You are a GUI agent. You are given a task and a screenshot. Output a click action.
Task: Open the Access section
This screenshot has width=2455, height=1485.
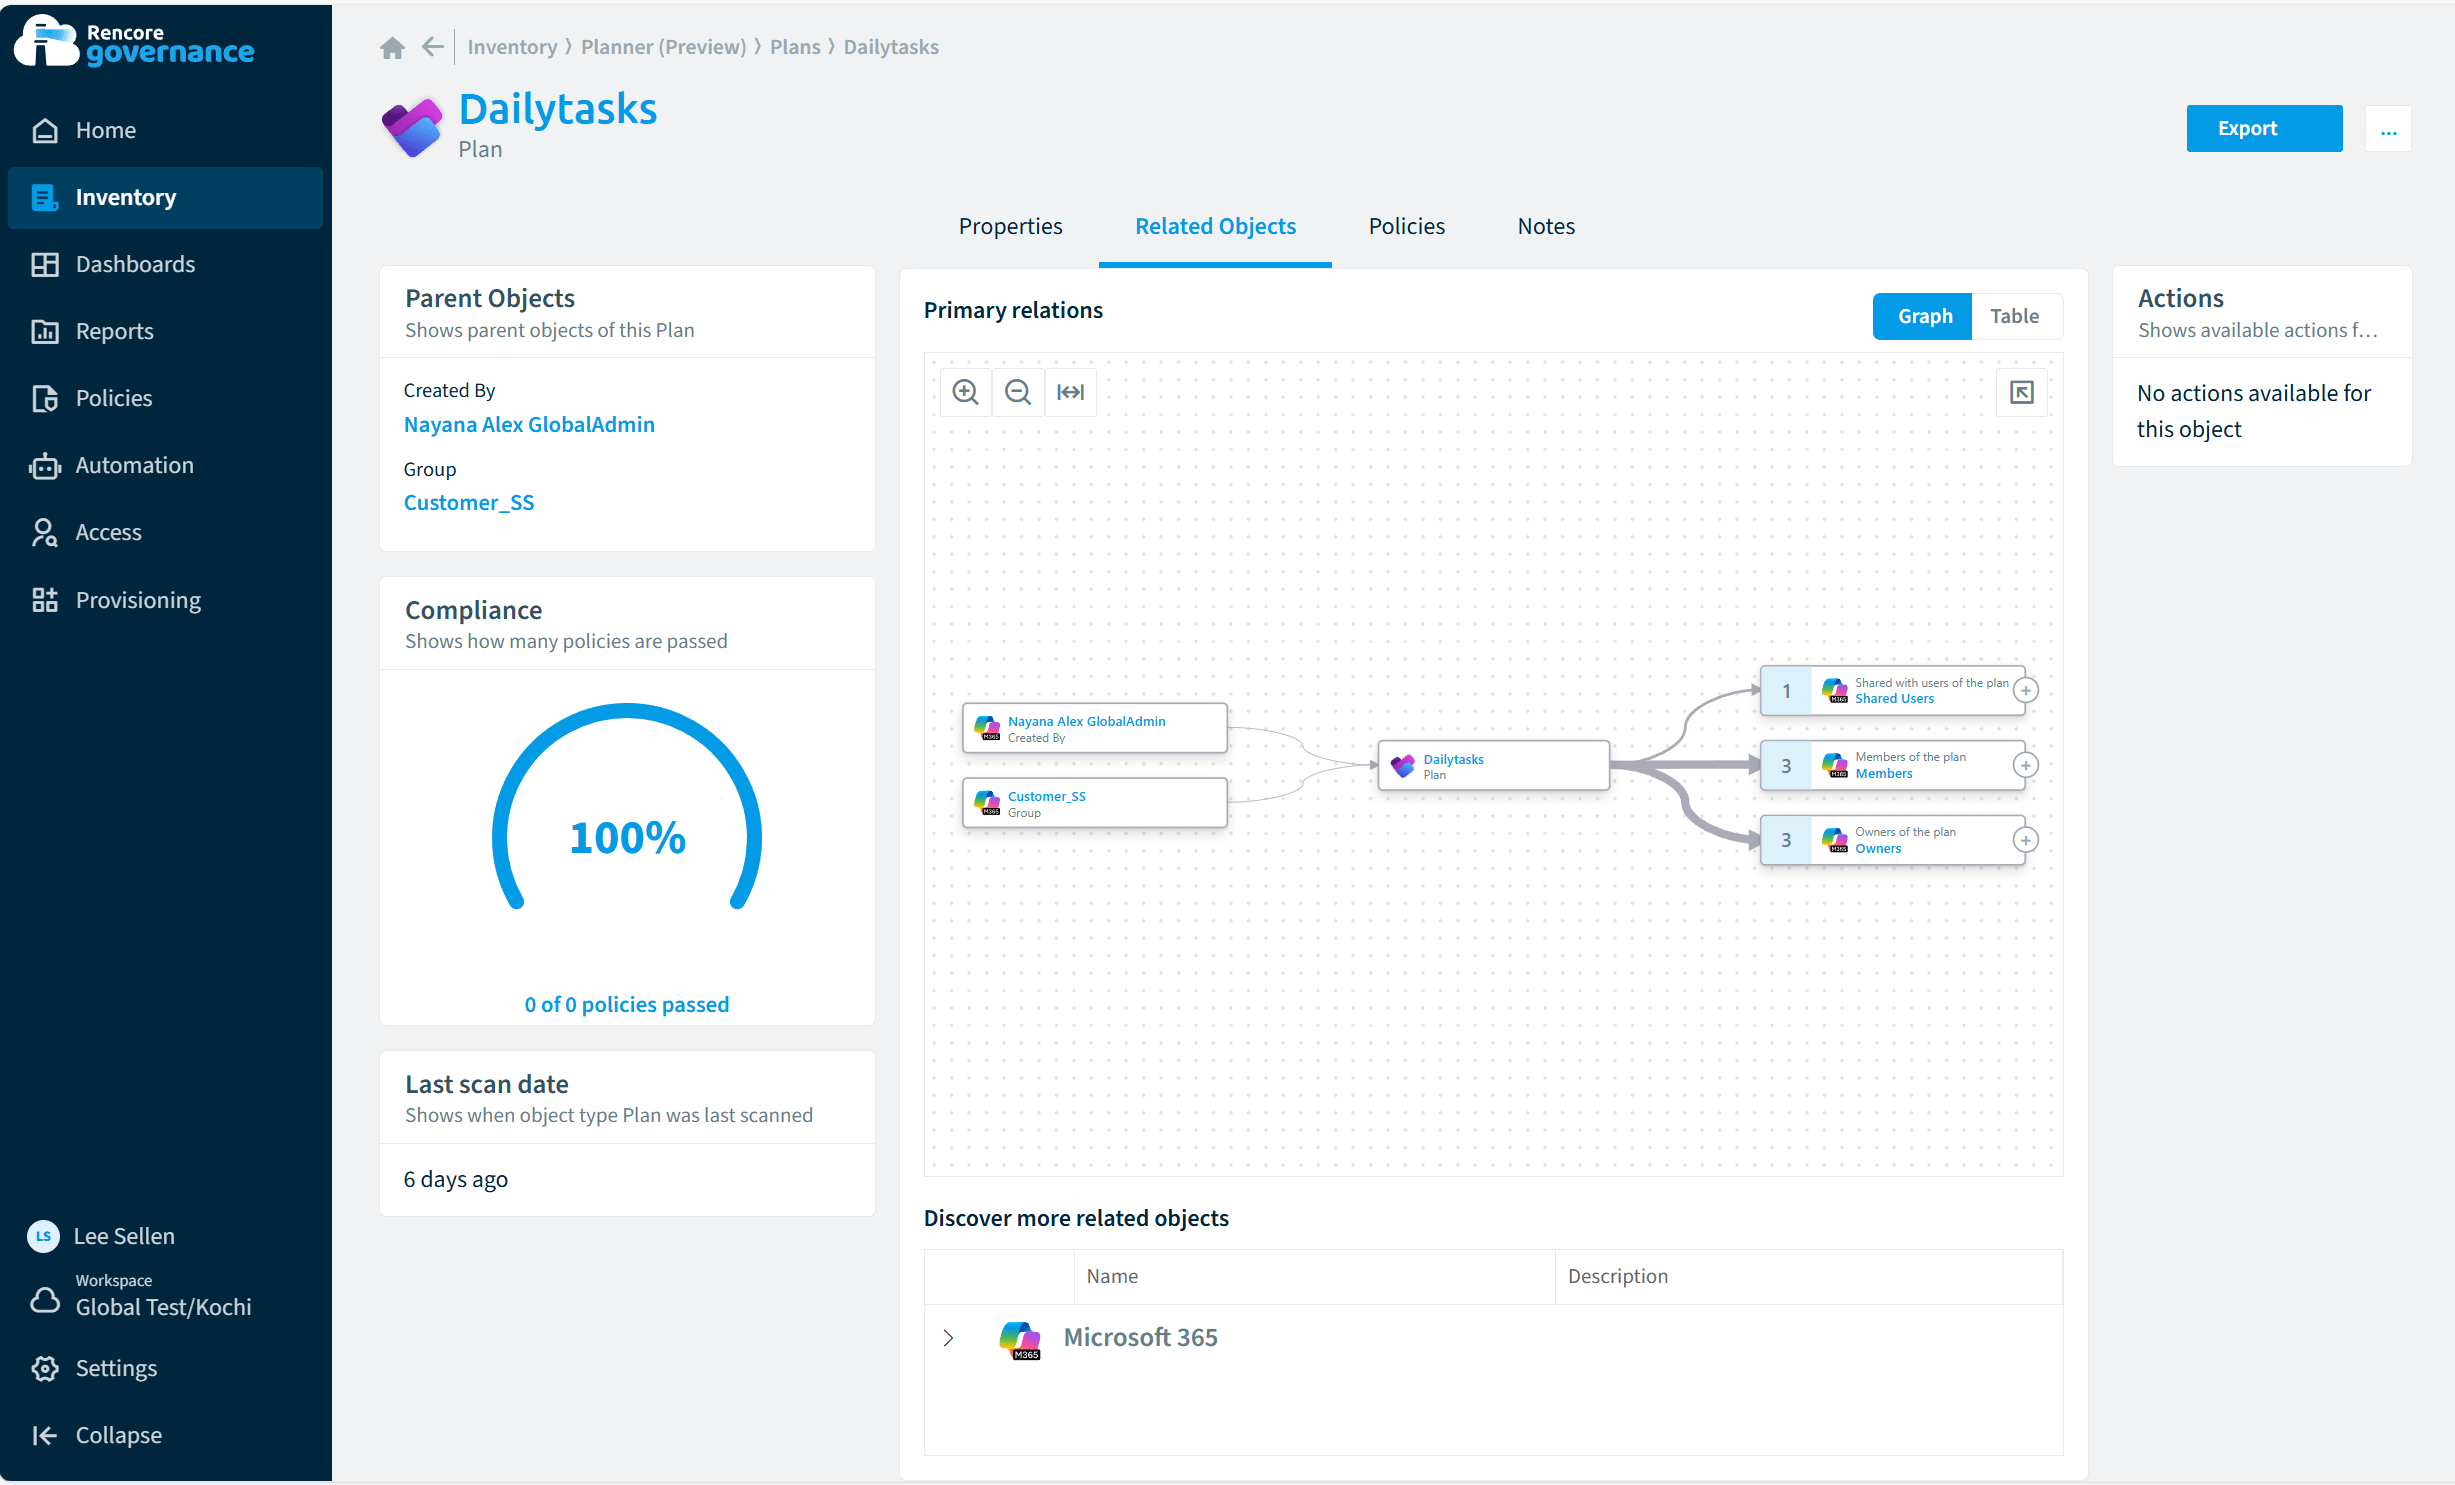tap(108, 532)
